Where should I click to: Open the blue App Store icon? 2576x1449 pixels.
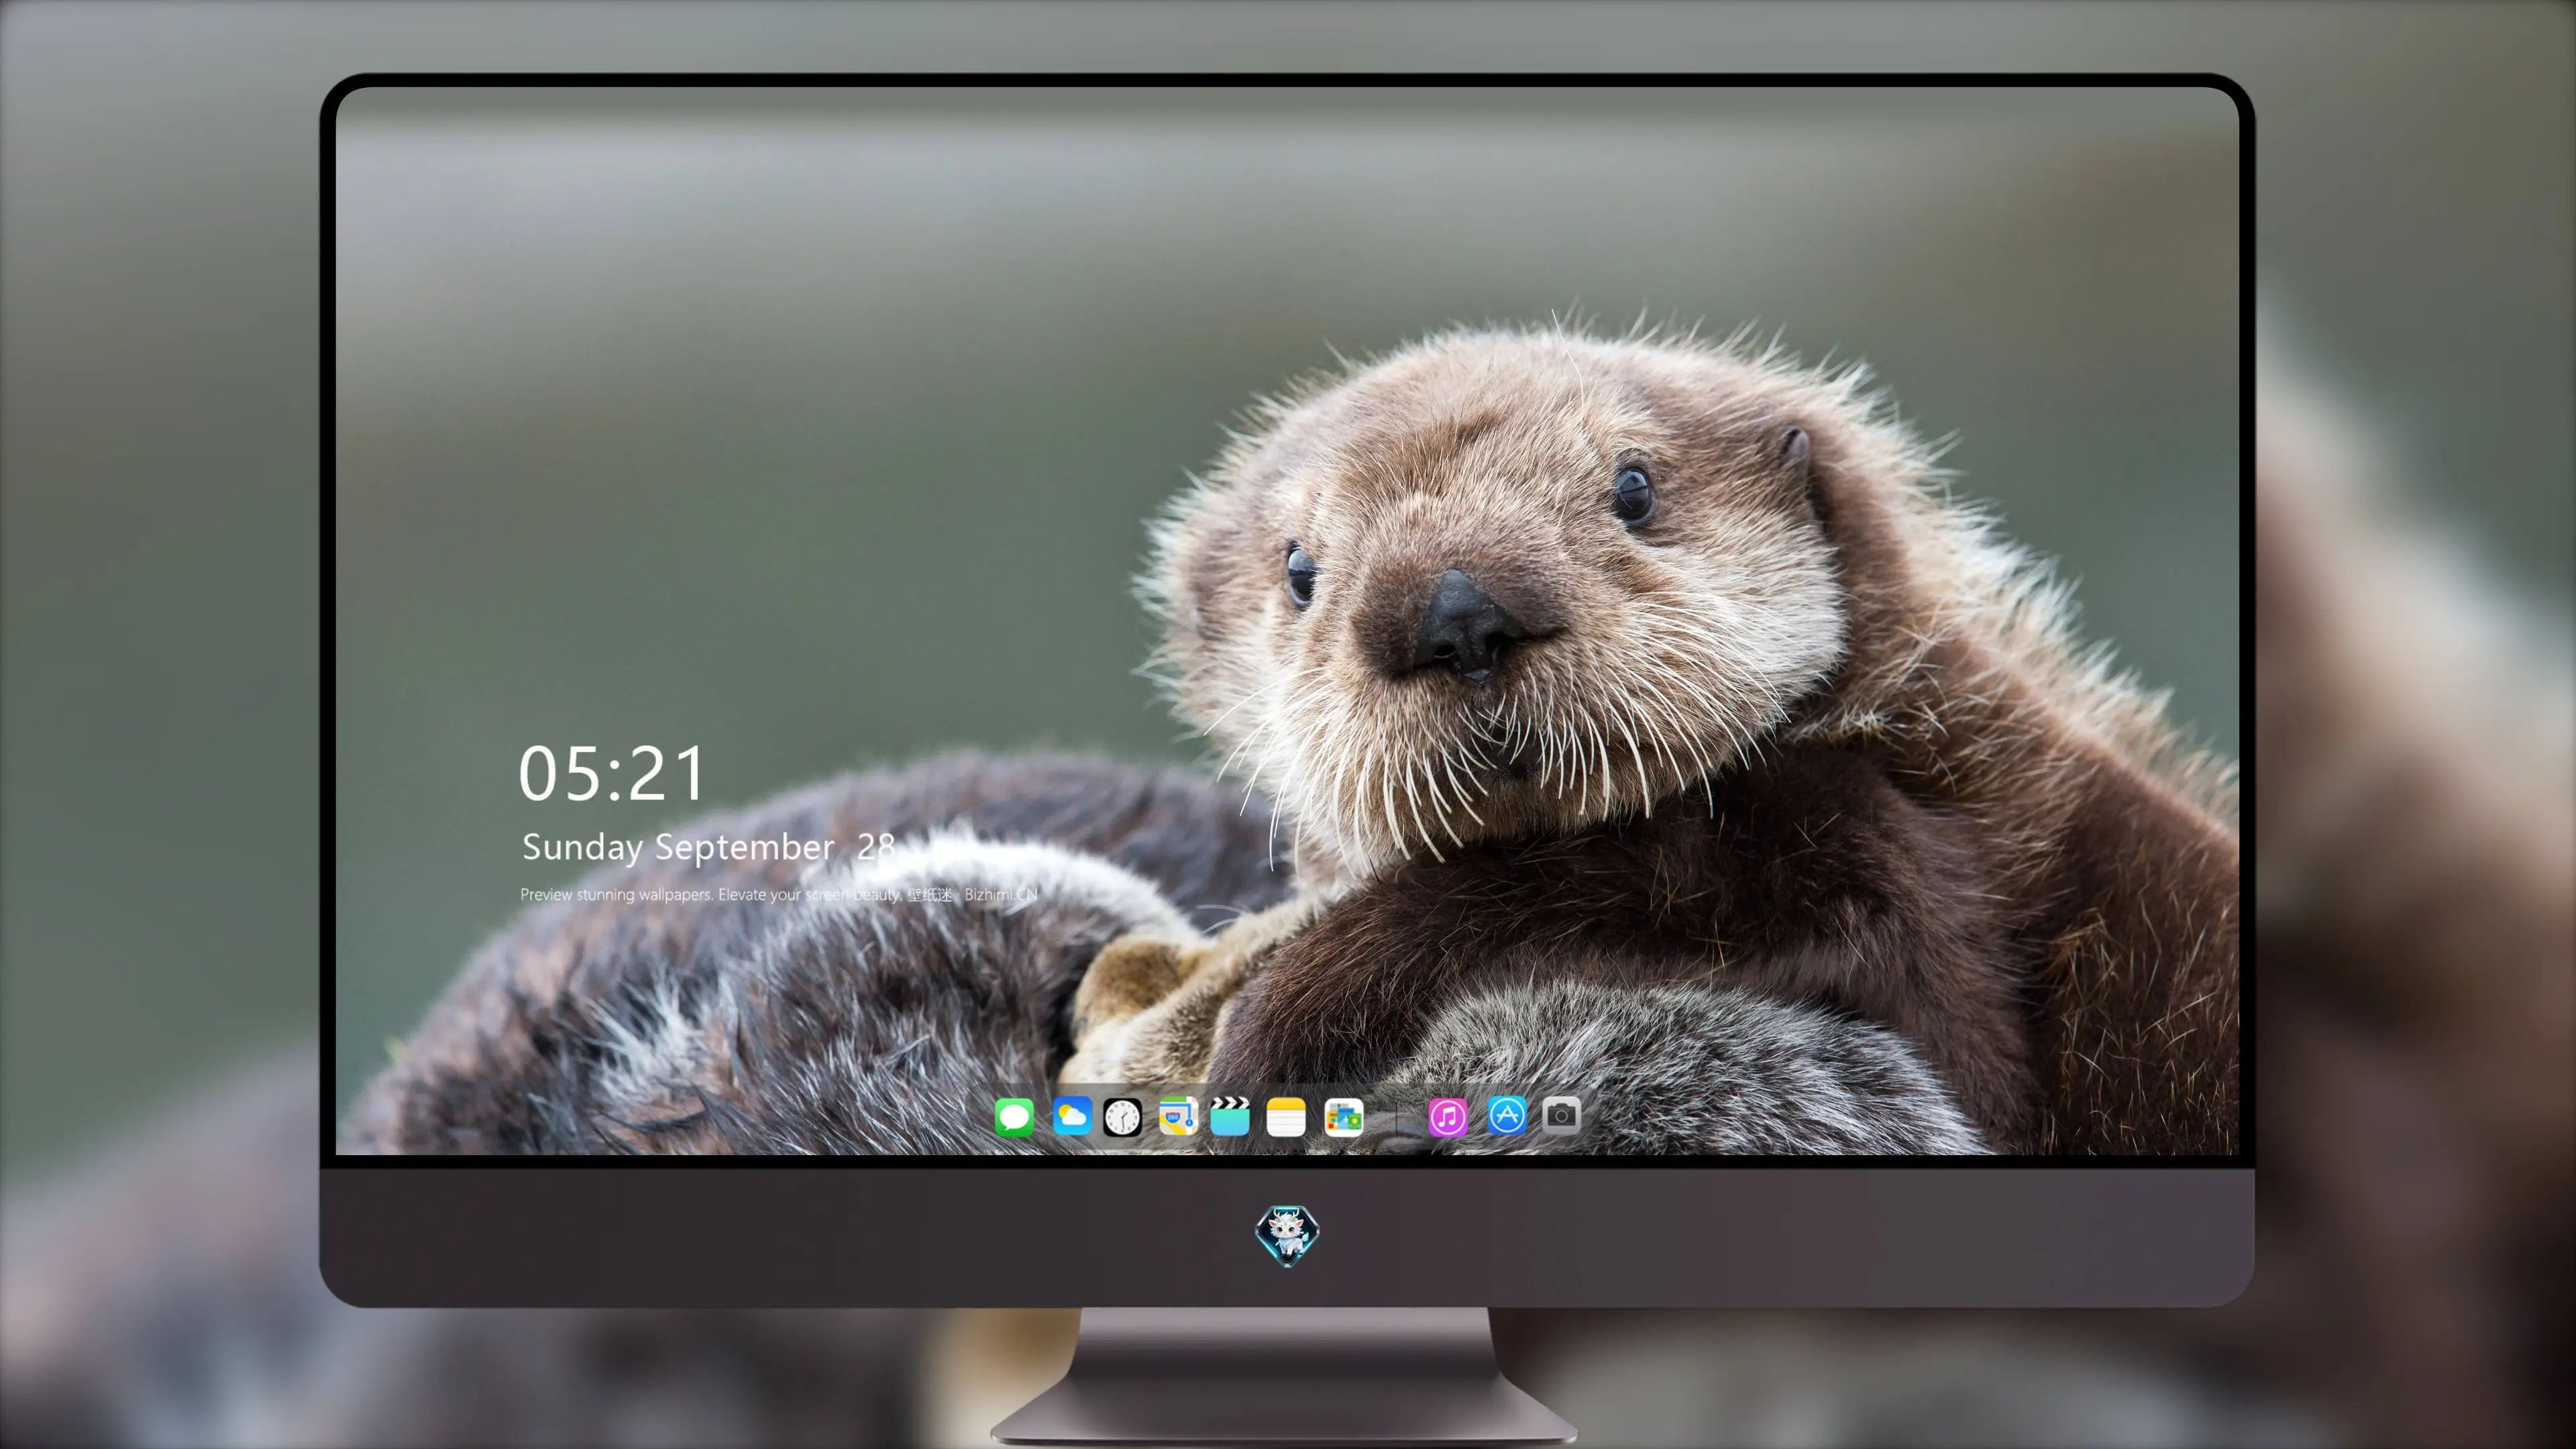tap(1507, 1115)
